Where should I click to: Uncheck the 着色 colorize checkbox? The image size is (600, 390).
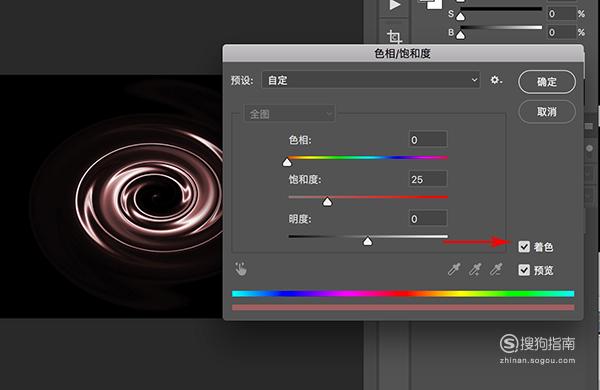tap(524, 247)
